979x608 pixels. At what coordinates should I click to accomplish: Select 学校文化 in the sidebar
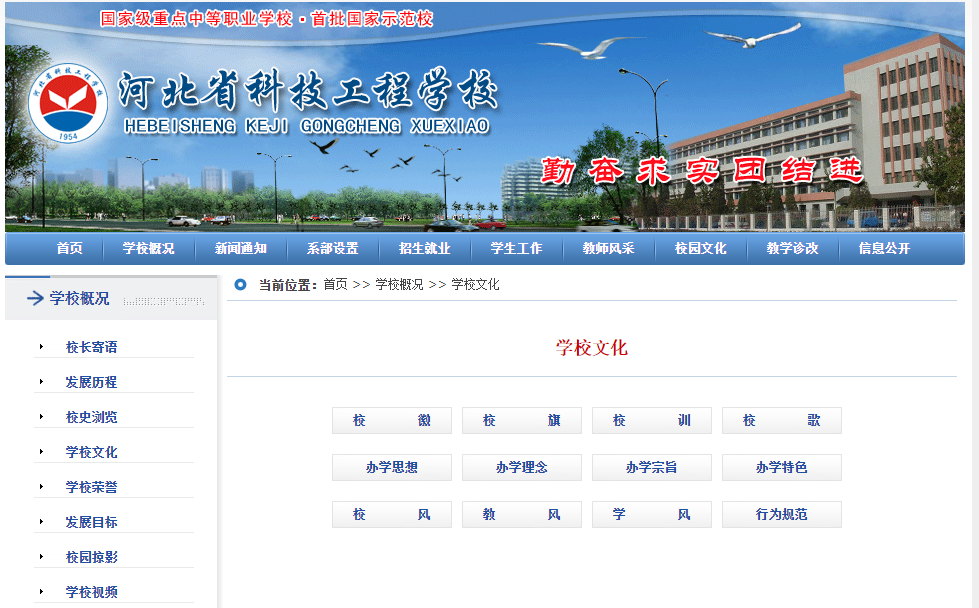92,452
